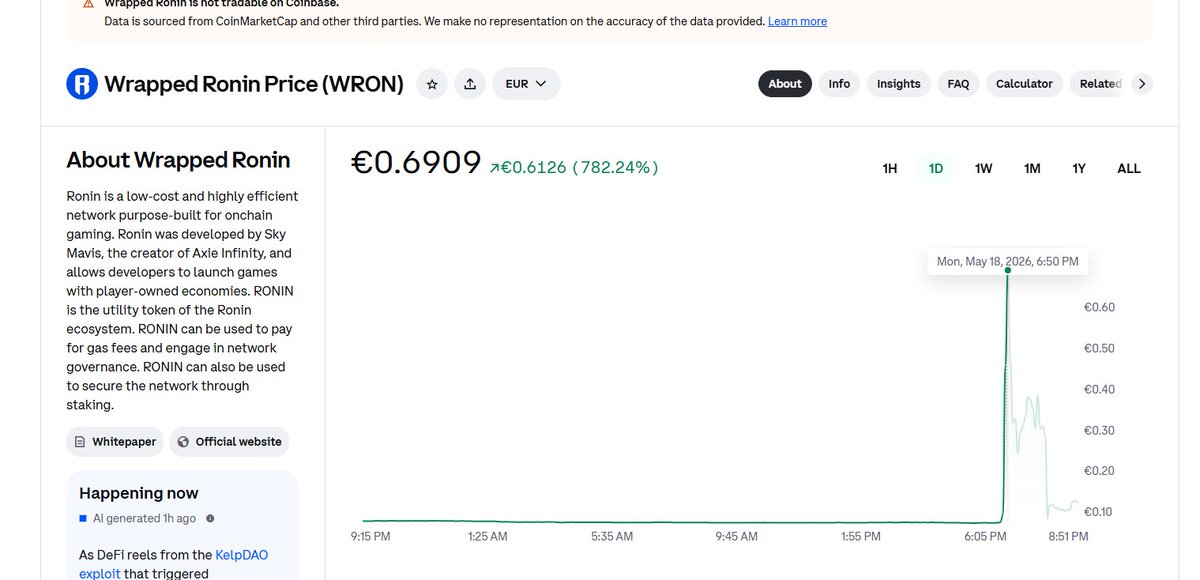Click the €0.10 axis label
The height and width of the screenshot is (580, 1200).
tap(1099, 512)
